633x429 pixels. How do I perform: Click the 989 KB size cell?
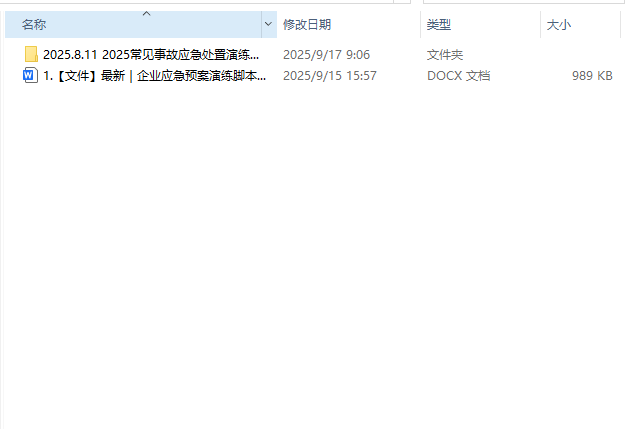coord(592,75)
